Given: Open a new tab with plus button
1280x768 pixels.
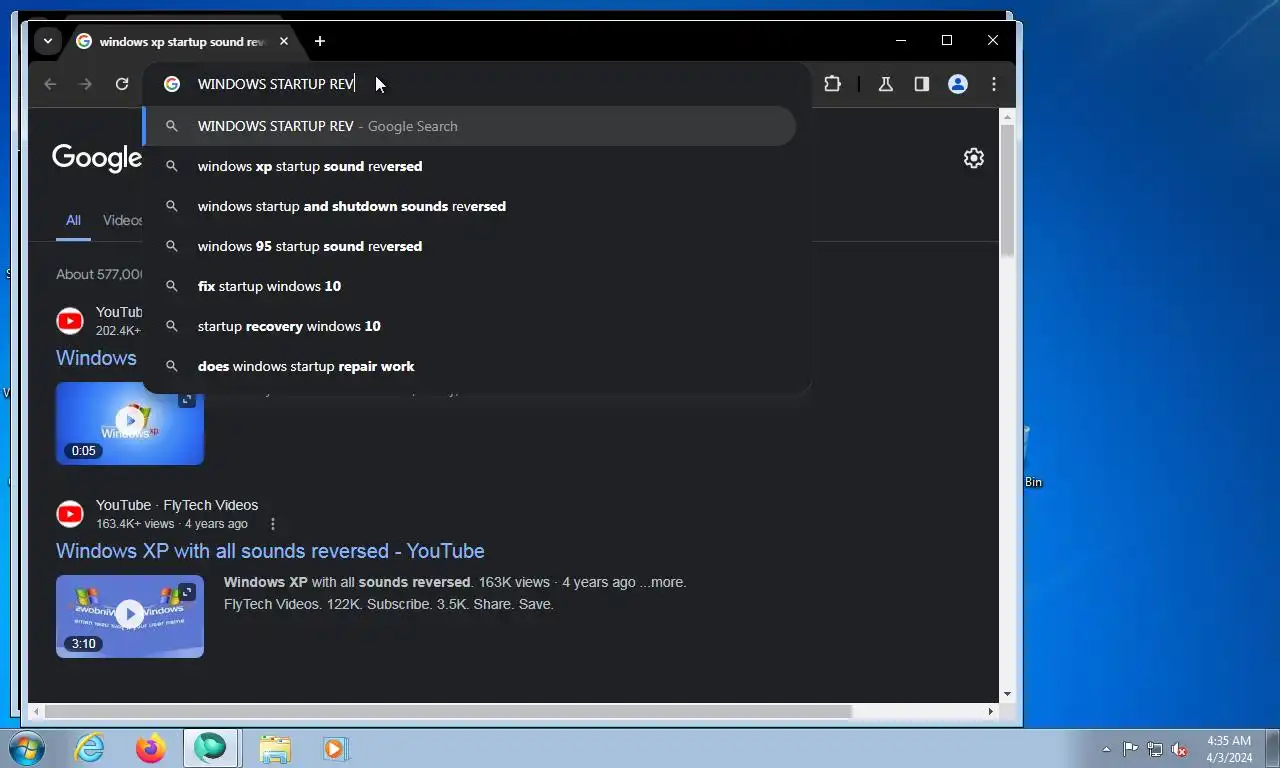Looking at the screenshot, I should tap(320, 41).
